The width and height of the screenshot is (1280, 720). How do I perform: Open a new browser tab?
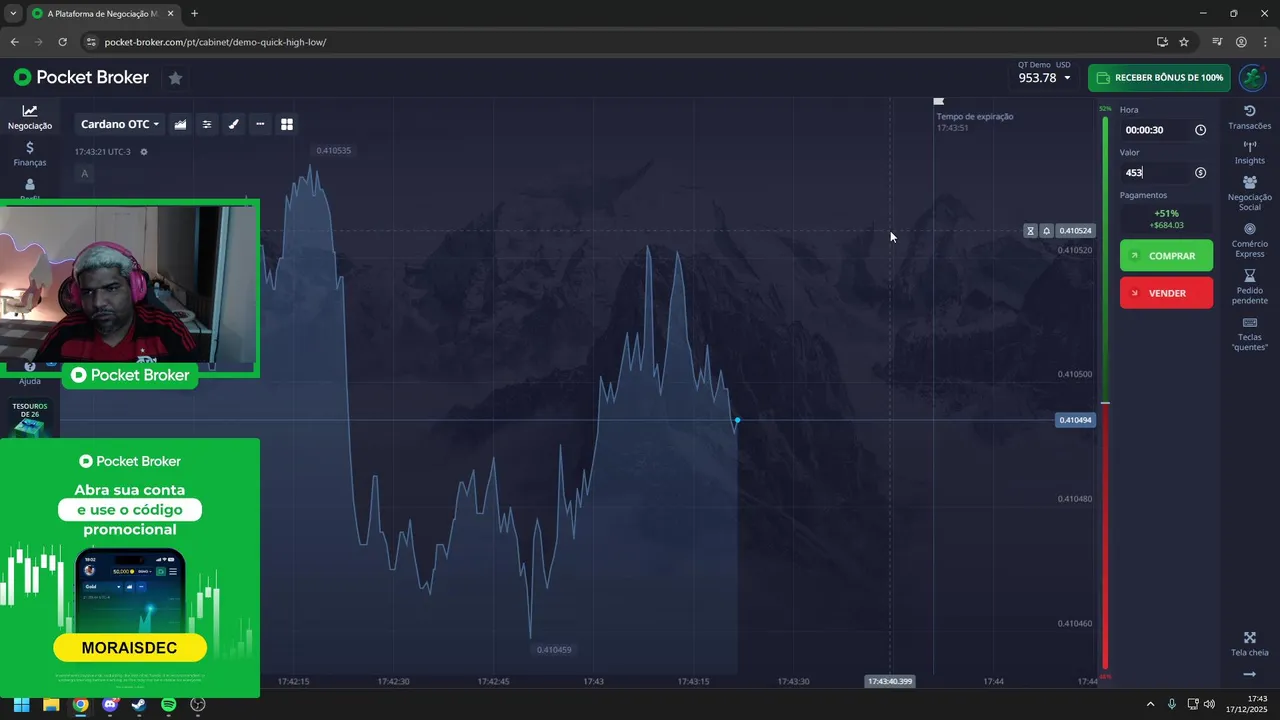pyautogui.click(x=194, y=14)
